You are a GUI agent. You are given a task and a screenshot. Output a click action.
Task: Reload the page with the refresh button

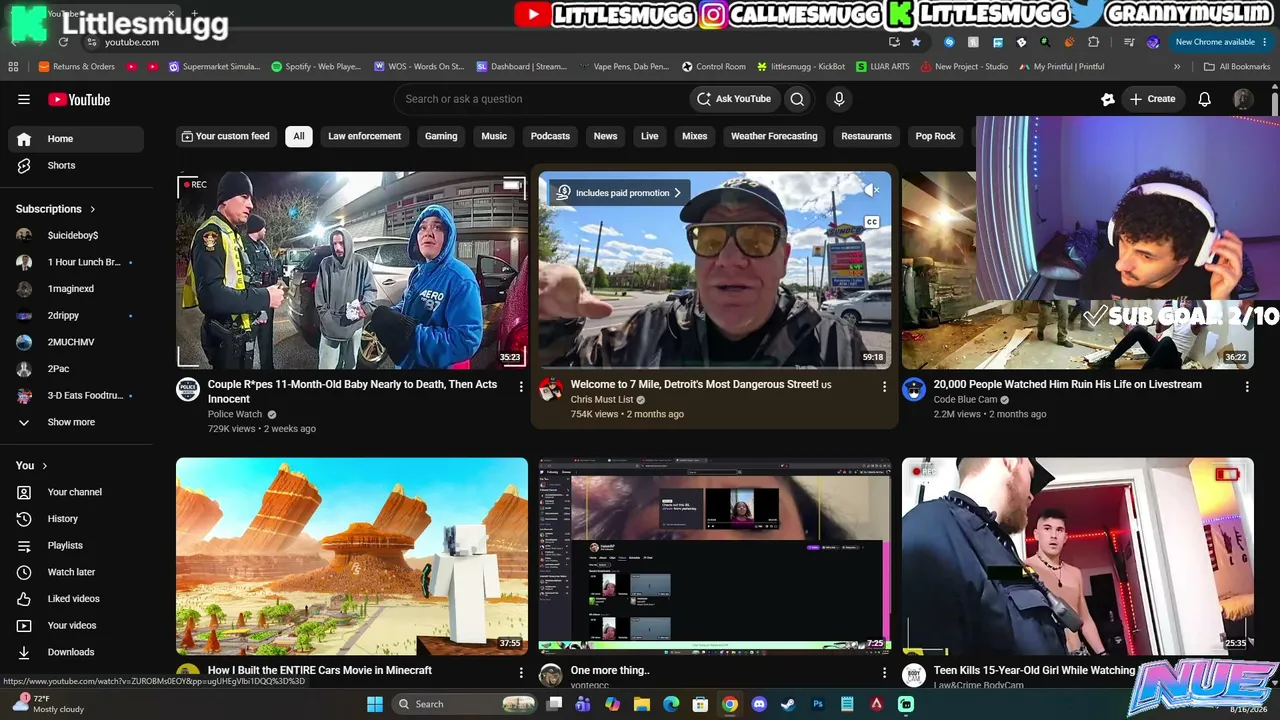coord(63,42)
